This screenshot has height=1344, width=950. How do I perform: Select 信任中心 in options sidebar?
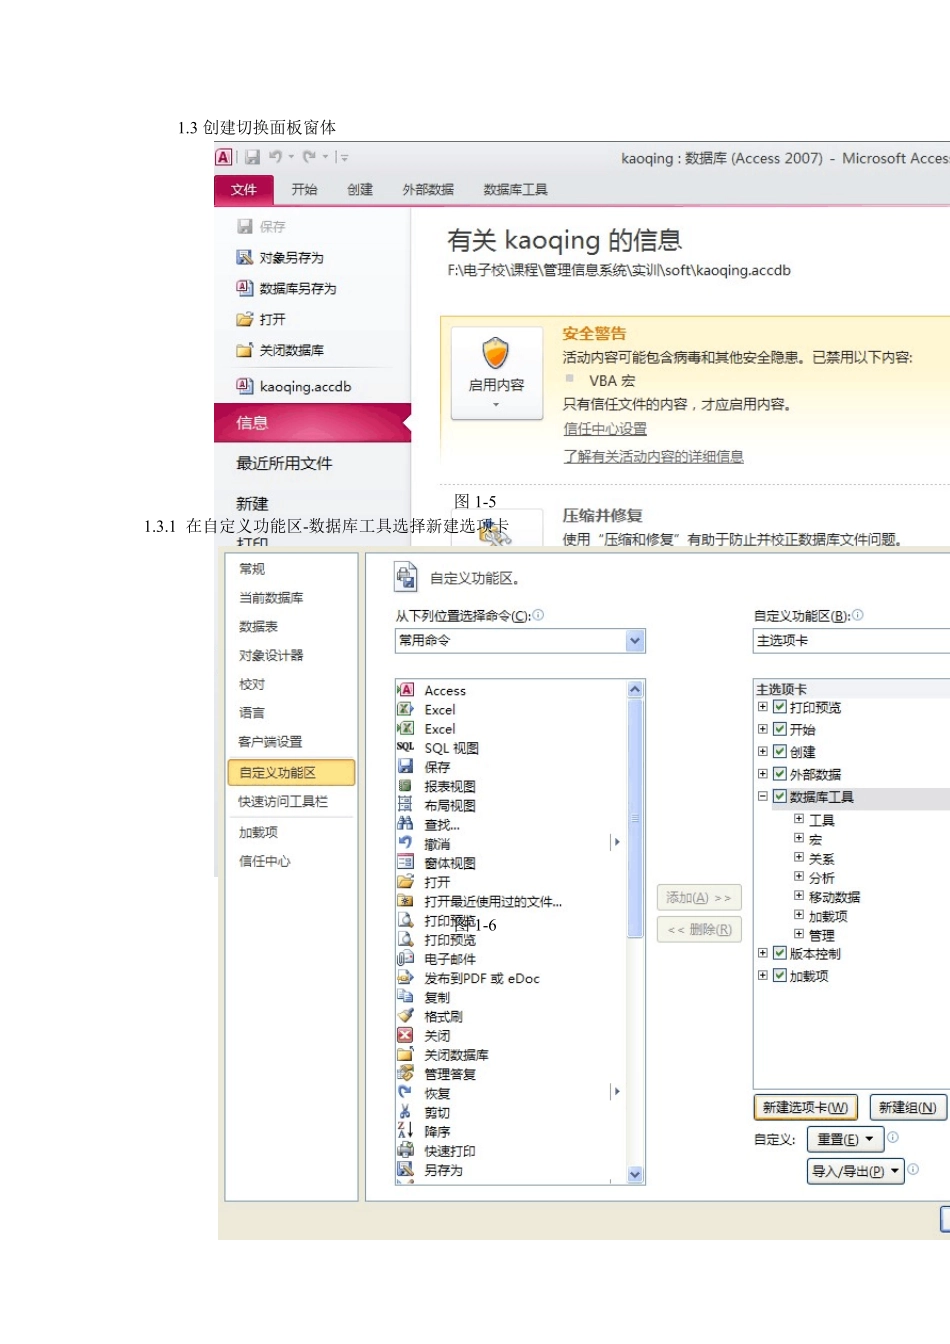tap(265, 861)
